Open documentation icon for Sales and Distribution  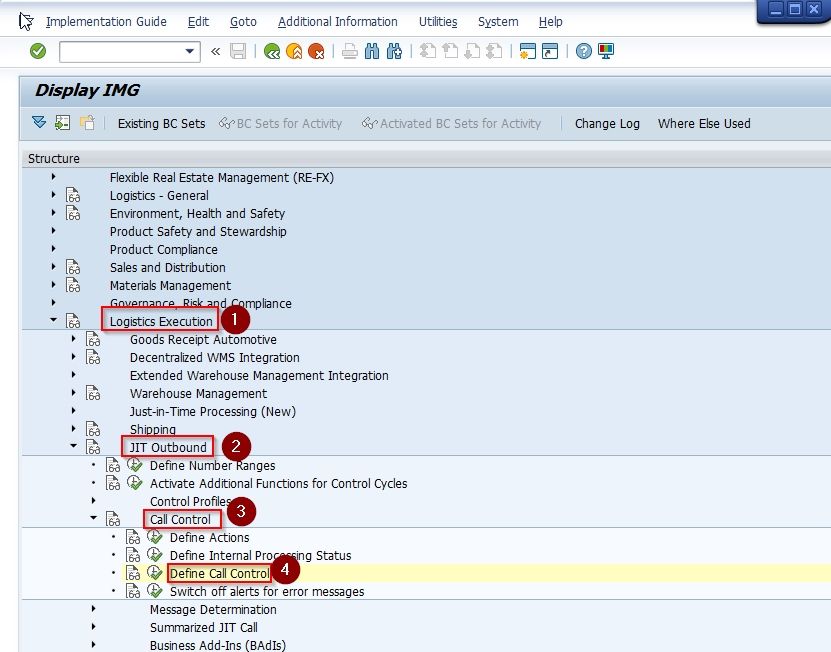pyautogui.click(x=73, y=267)
